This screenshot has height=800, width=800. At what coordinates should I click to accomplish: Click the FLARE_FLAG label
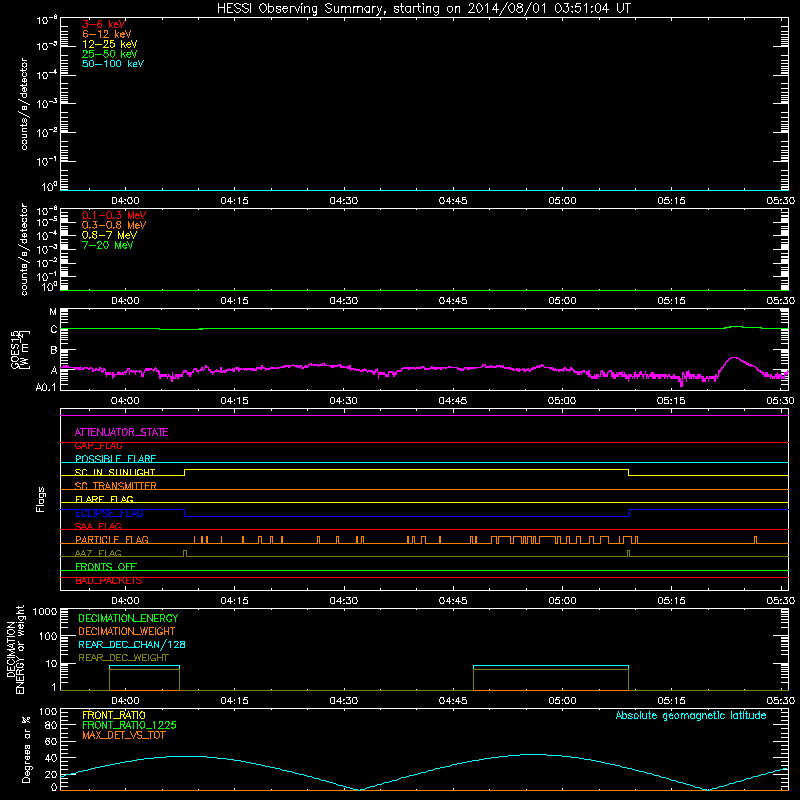pos(104,499)
